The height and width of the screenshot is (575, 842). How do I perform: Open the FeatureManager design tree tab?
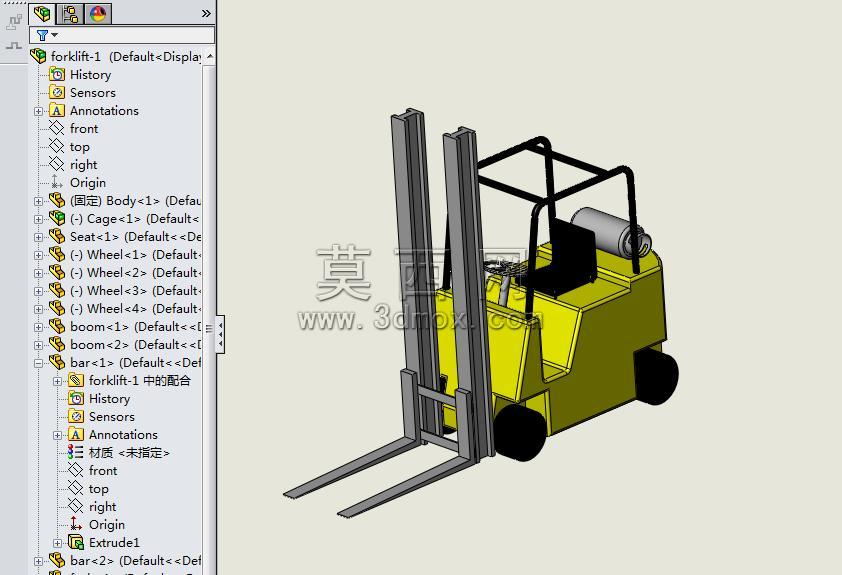tap(42, 13)
